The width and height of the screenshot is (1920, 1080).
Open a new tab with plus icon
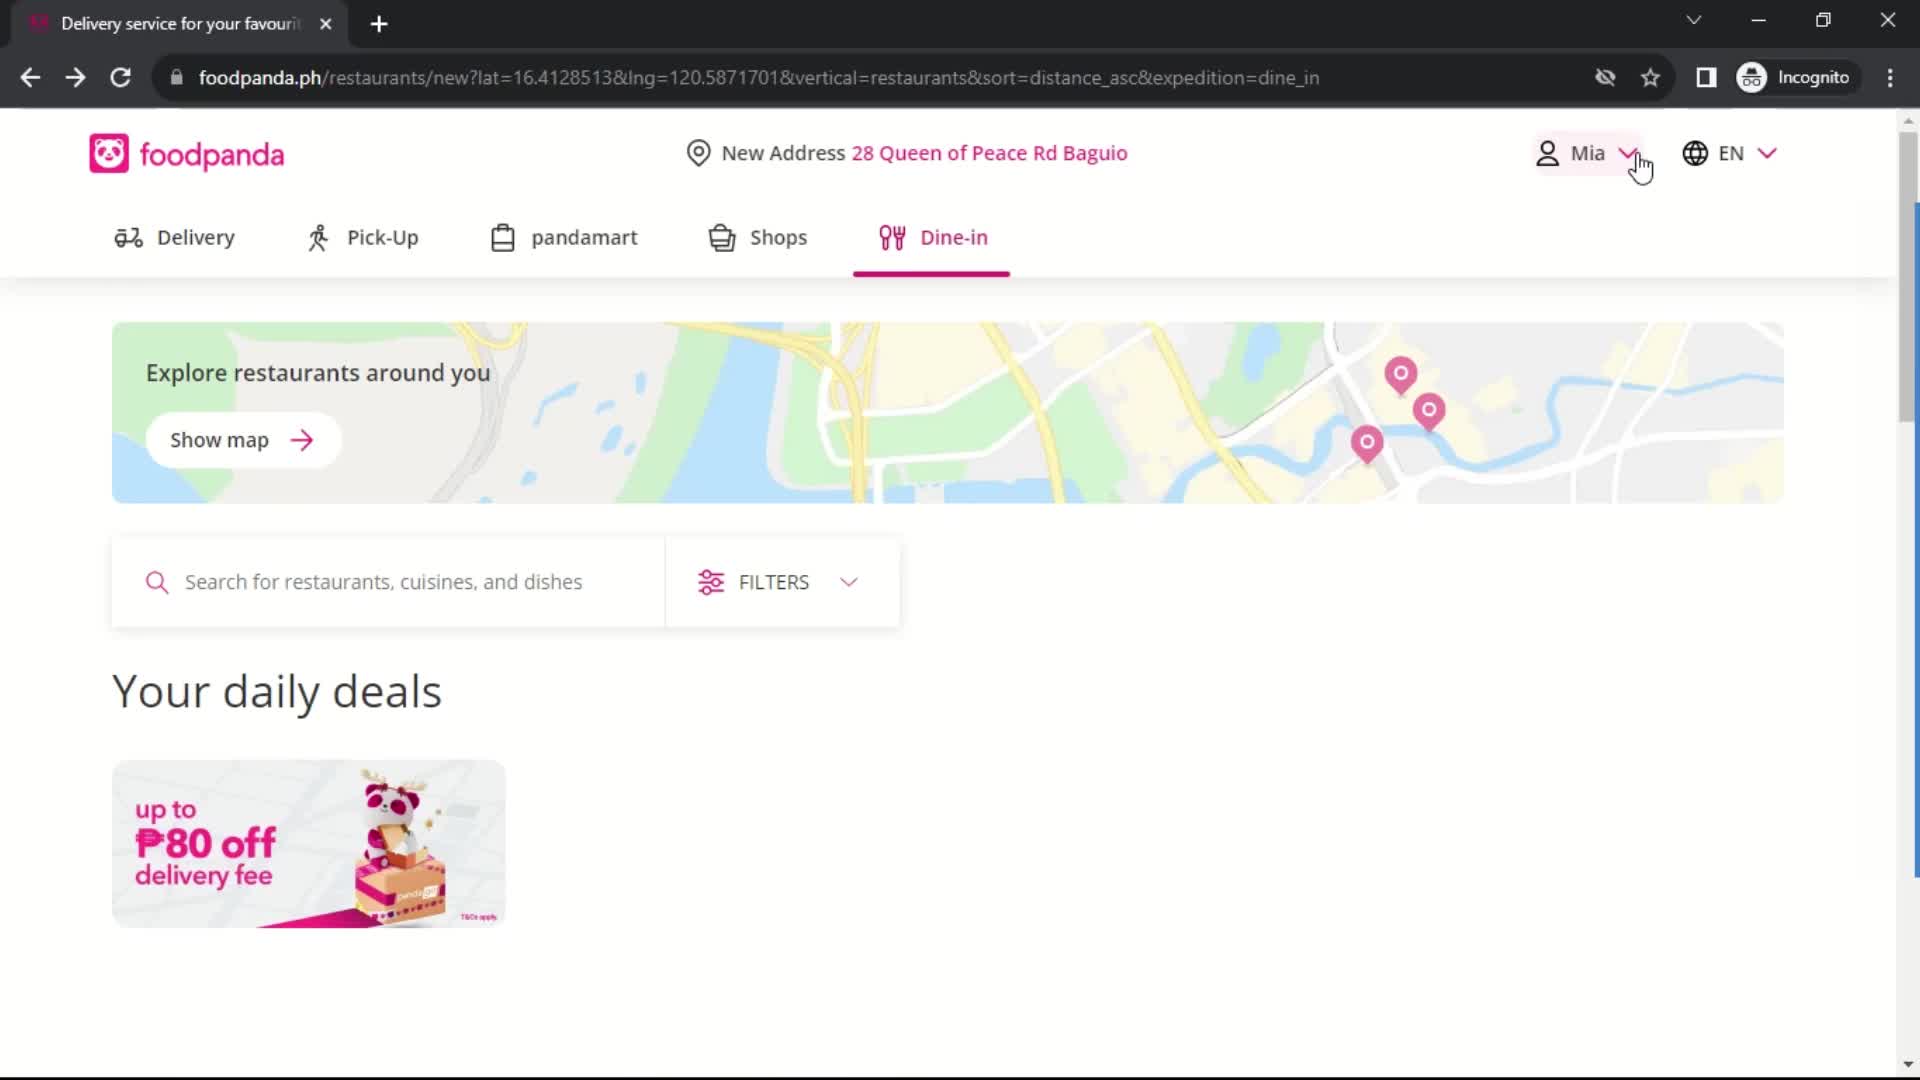[379, 24]
